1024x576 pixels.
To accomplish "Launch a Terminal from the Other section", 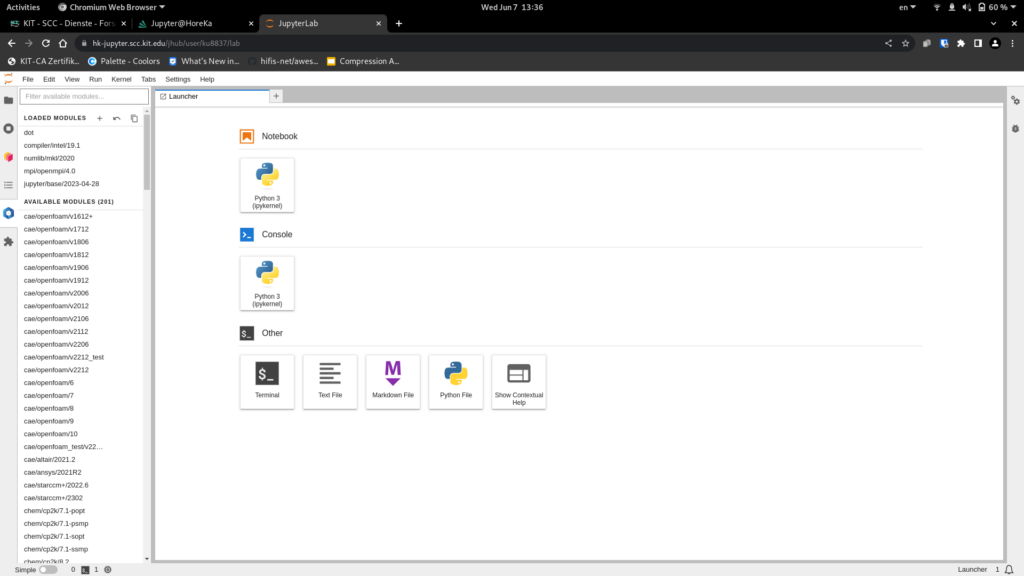I will (x=267, y=381).
